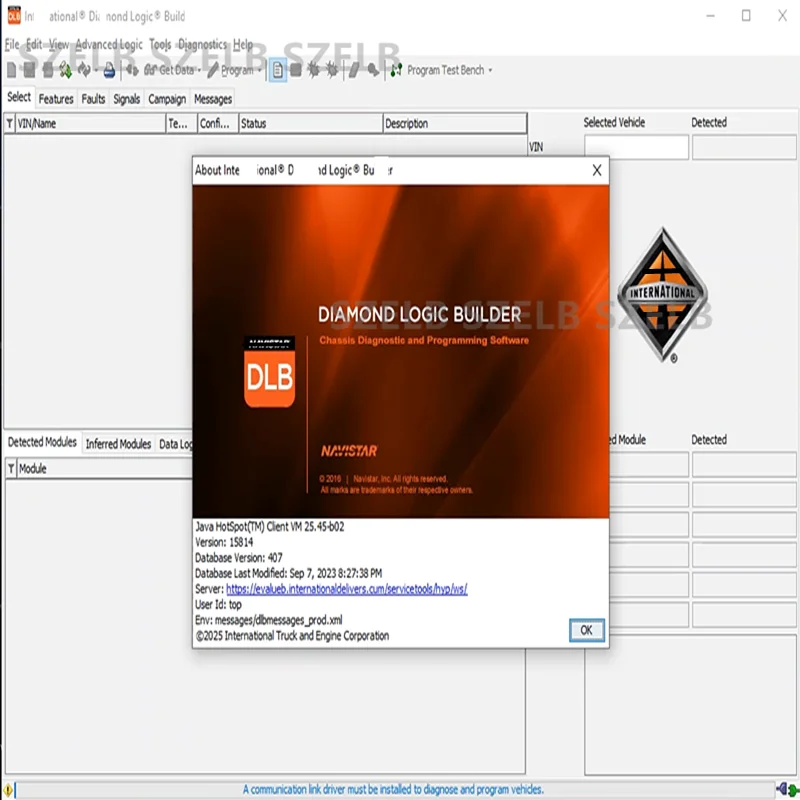The width and height of the screenshot is (800, 800).
Task: Click the blue Print toolbar icon
Action: coord(109,70)
